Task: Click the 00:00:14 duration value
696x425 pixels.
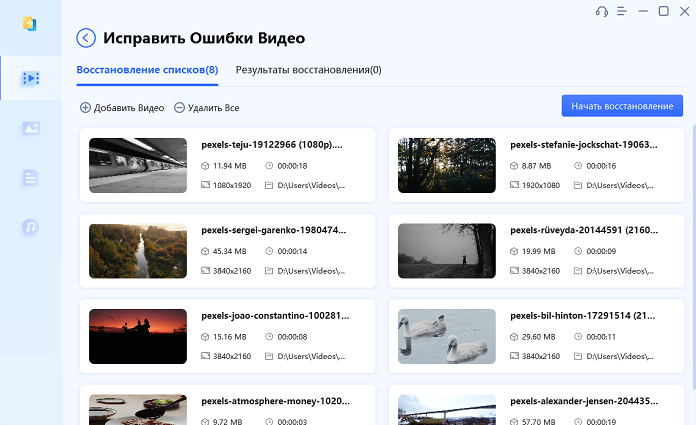Action: click(x=292, y=251)
